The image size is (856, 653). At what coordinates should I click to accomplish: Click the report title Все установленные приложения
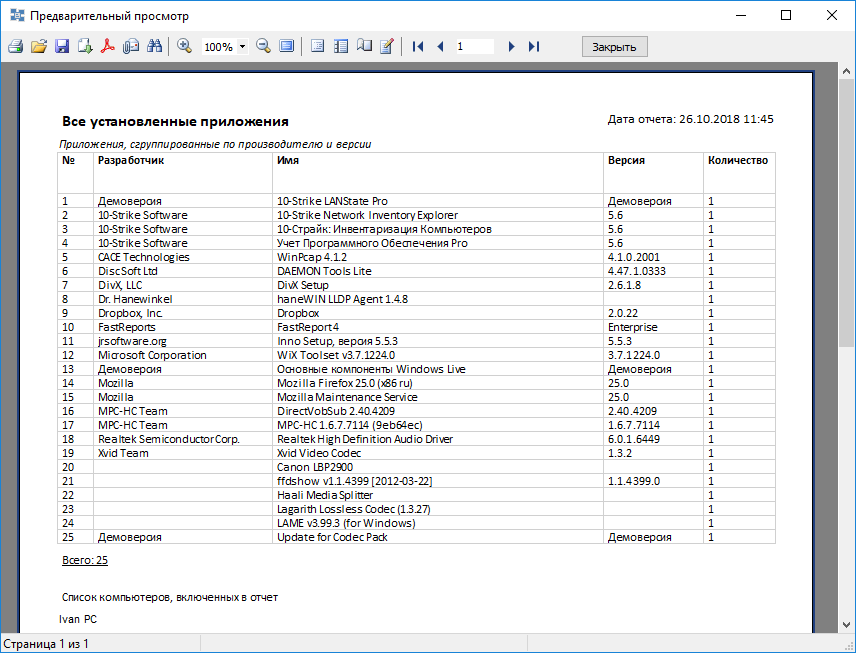(175, 121)
